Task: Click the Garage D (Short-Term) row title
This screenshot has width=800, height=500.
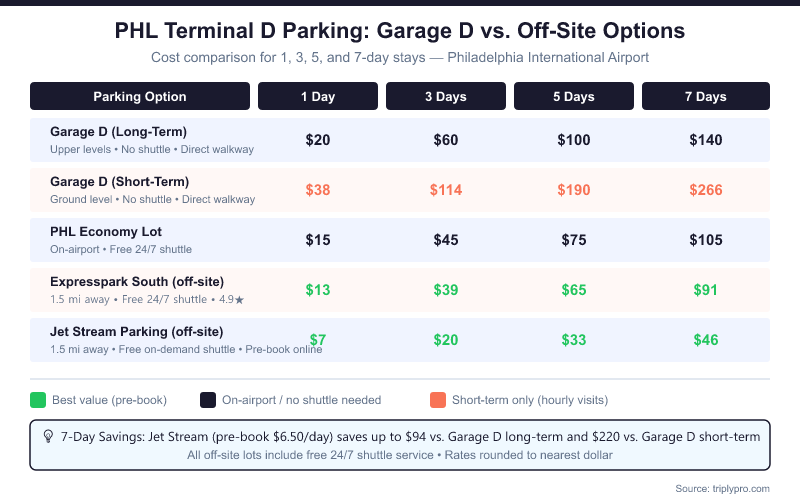Action: (119, 182)
